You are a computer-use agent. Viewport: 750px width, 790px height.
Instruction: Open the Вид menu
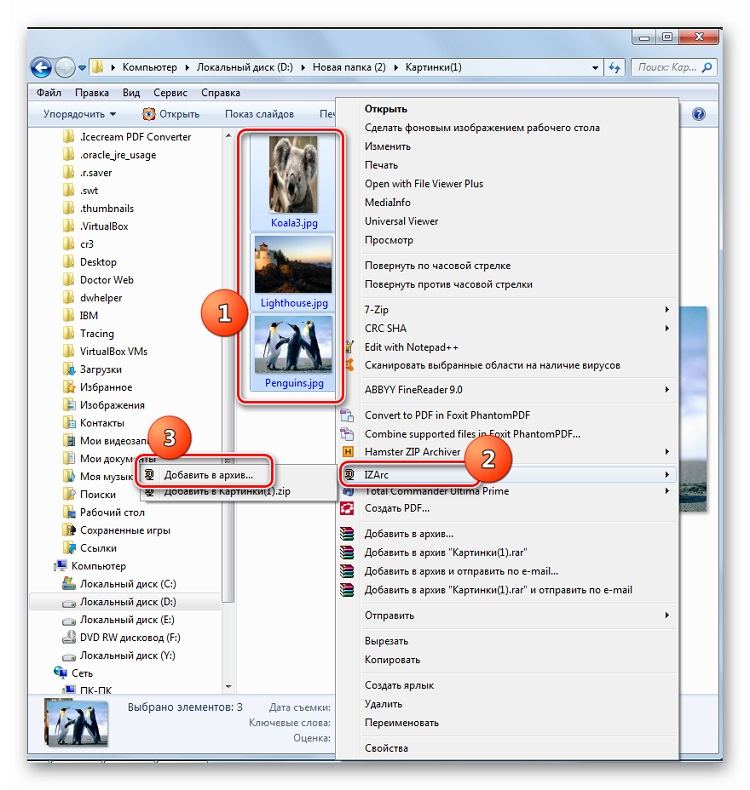tap(131, 93)
